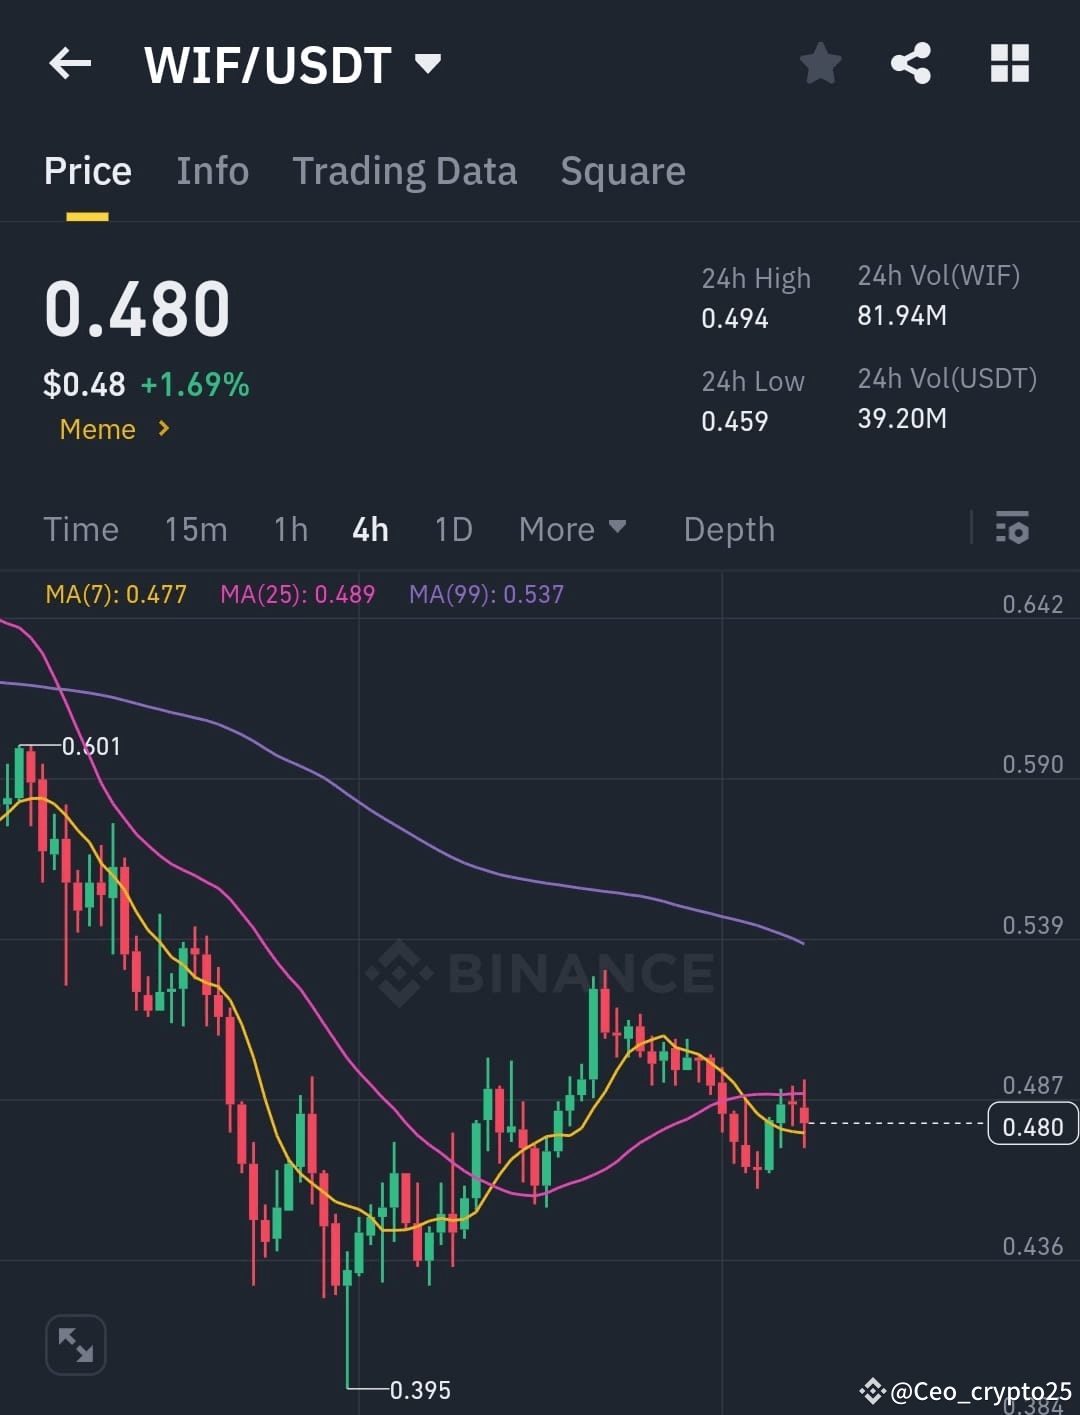This screenshot has width=1080, height=1415.
Task: Tap the Binance logo watermark on the chart
Action: (540, 972)
